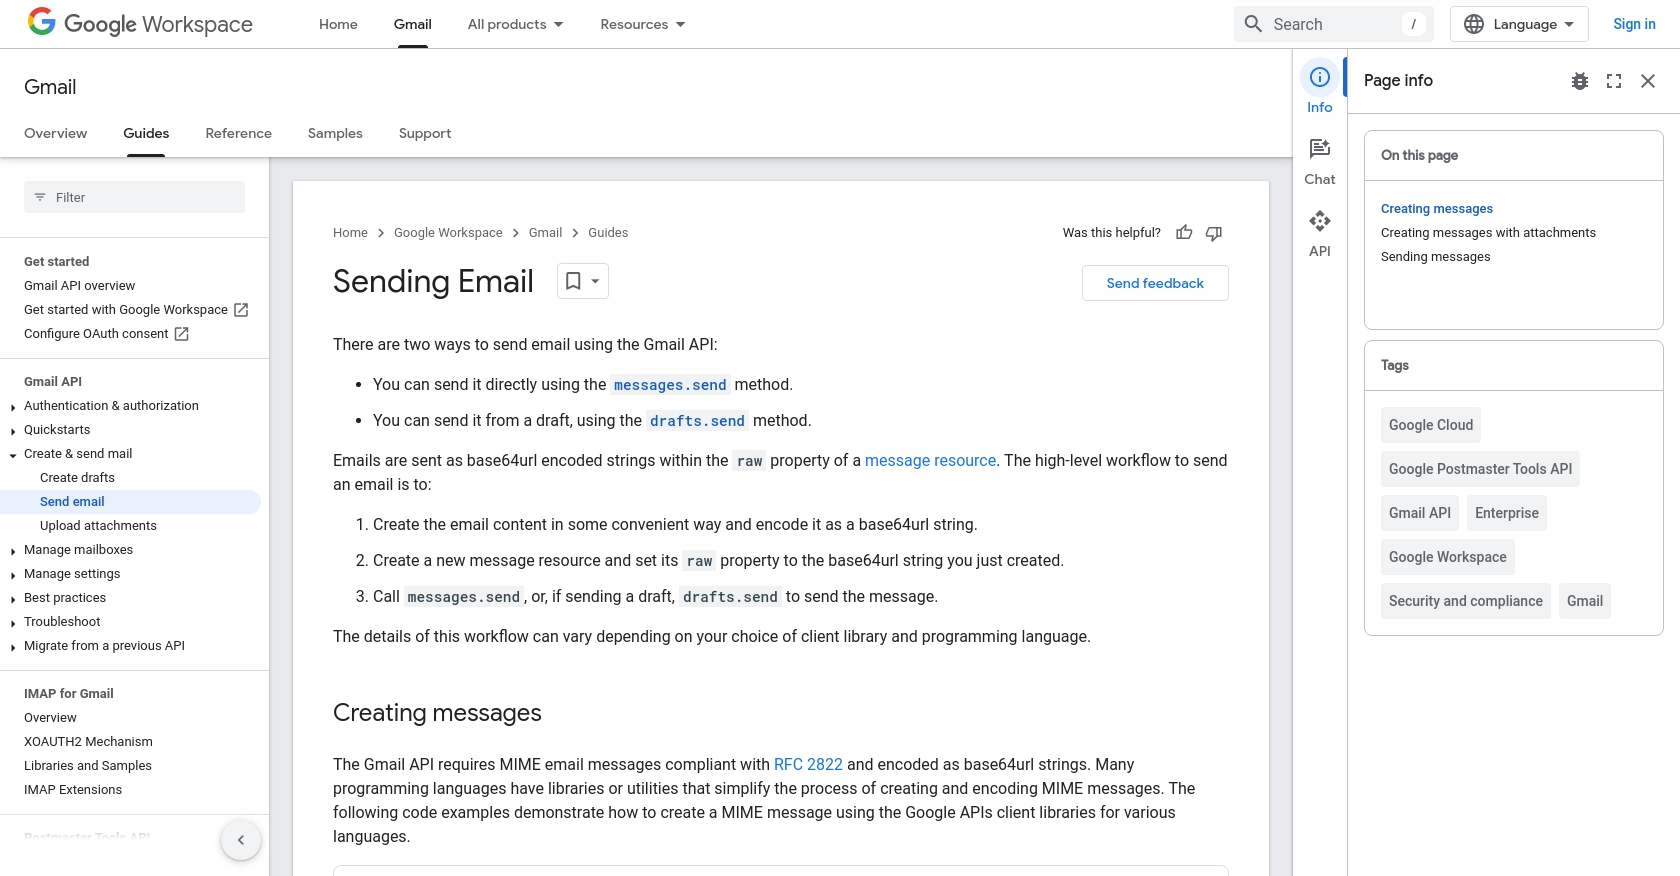Open external link icon for Get started with Google Workspace

241,310
